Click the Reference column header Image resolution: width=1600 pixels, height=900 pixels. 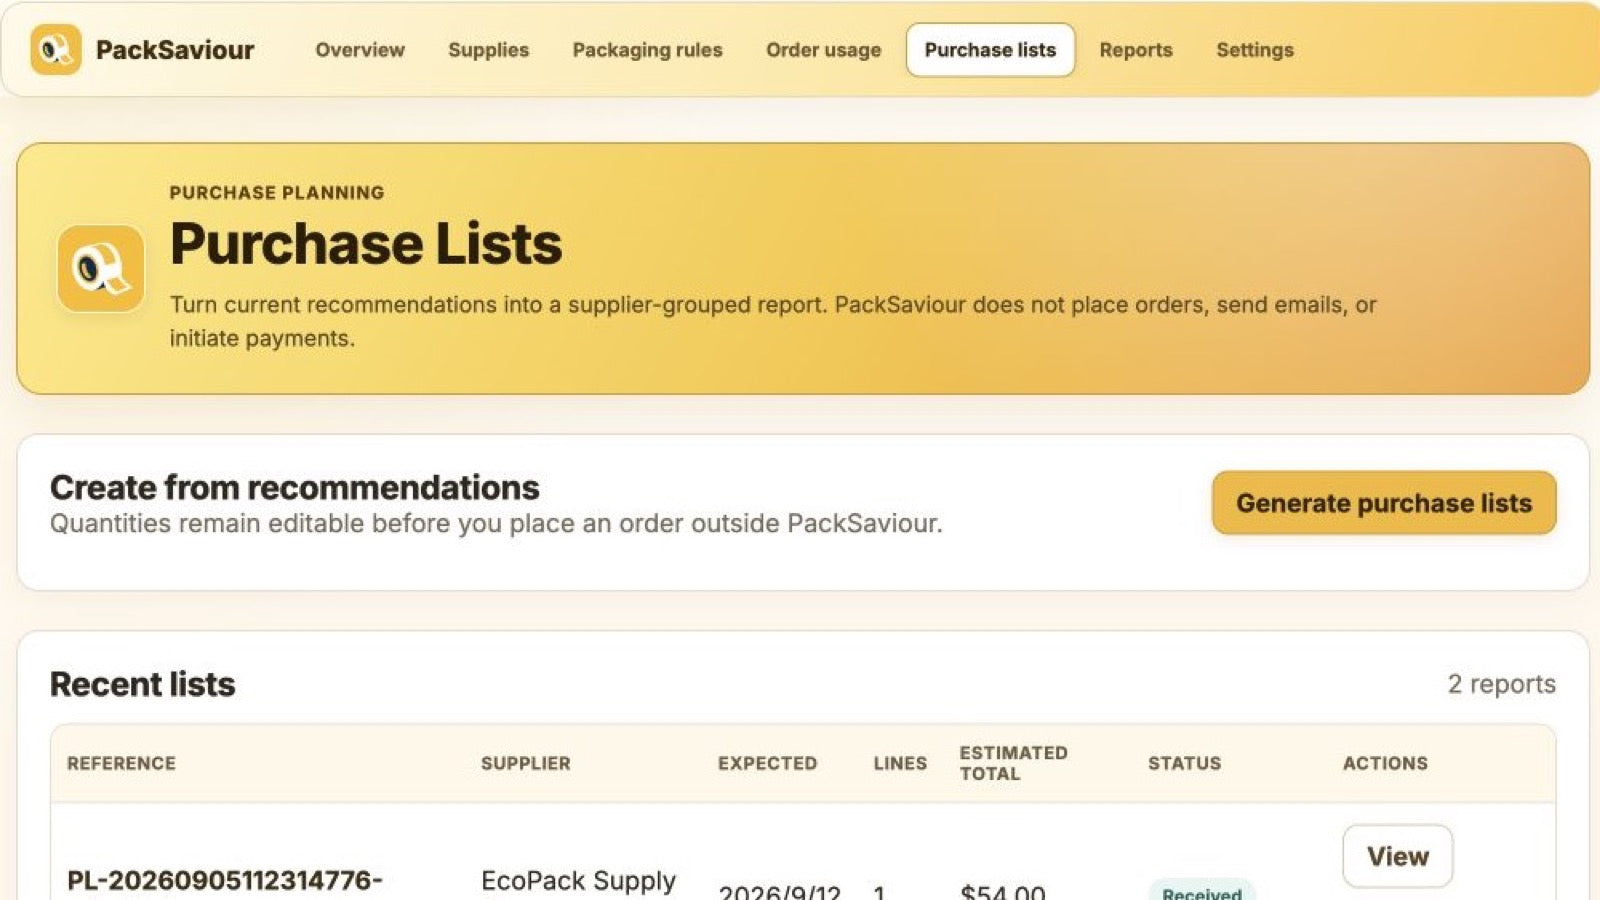click(x=121, y=763)
